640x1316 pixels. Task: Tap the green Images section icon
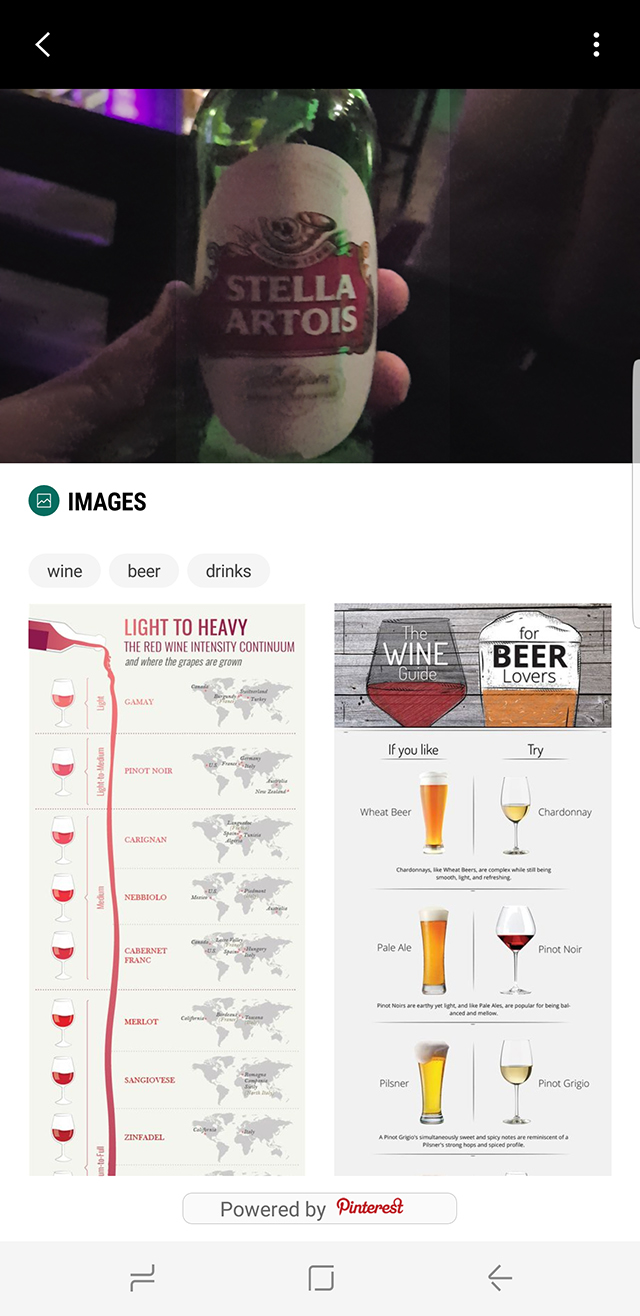[x=44, y=501]
